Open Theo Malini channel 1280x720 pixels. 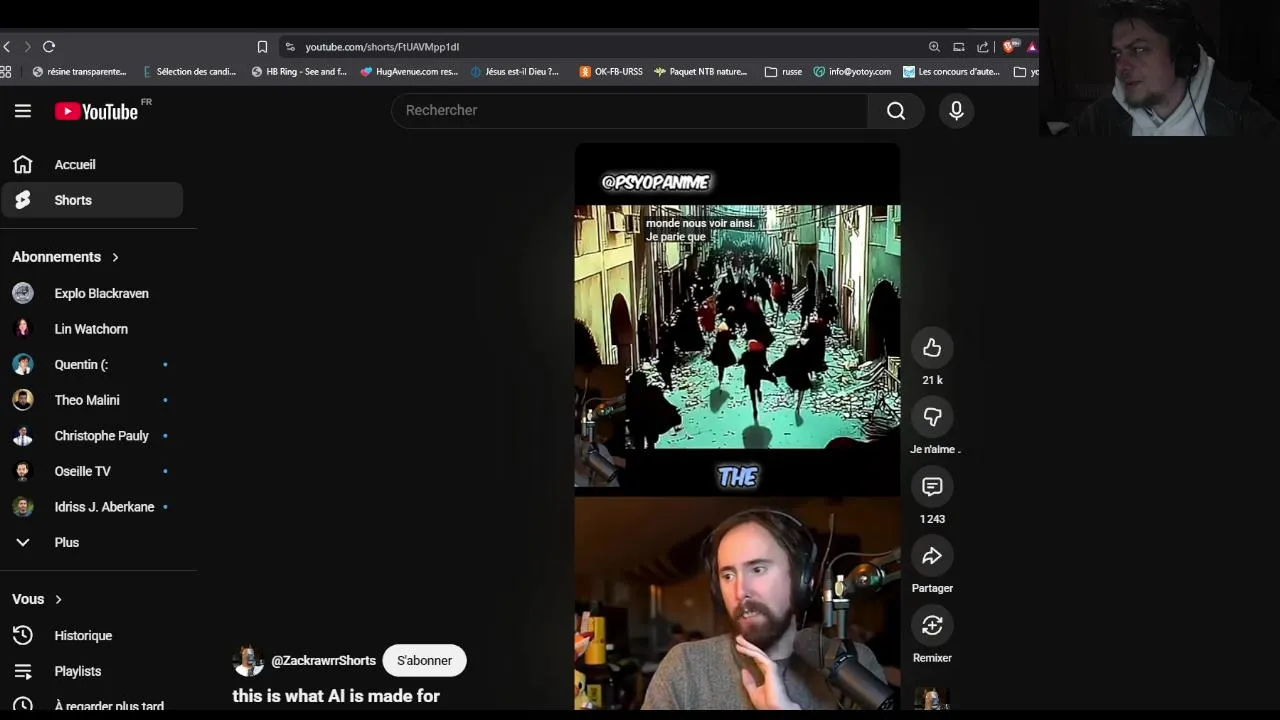(x=91, y=400)
